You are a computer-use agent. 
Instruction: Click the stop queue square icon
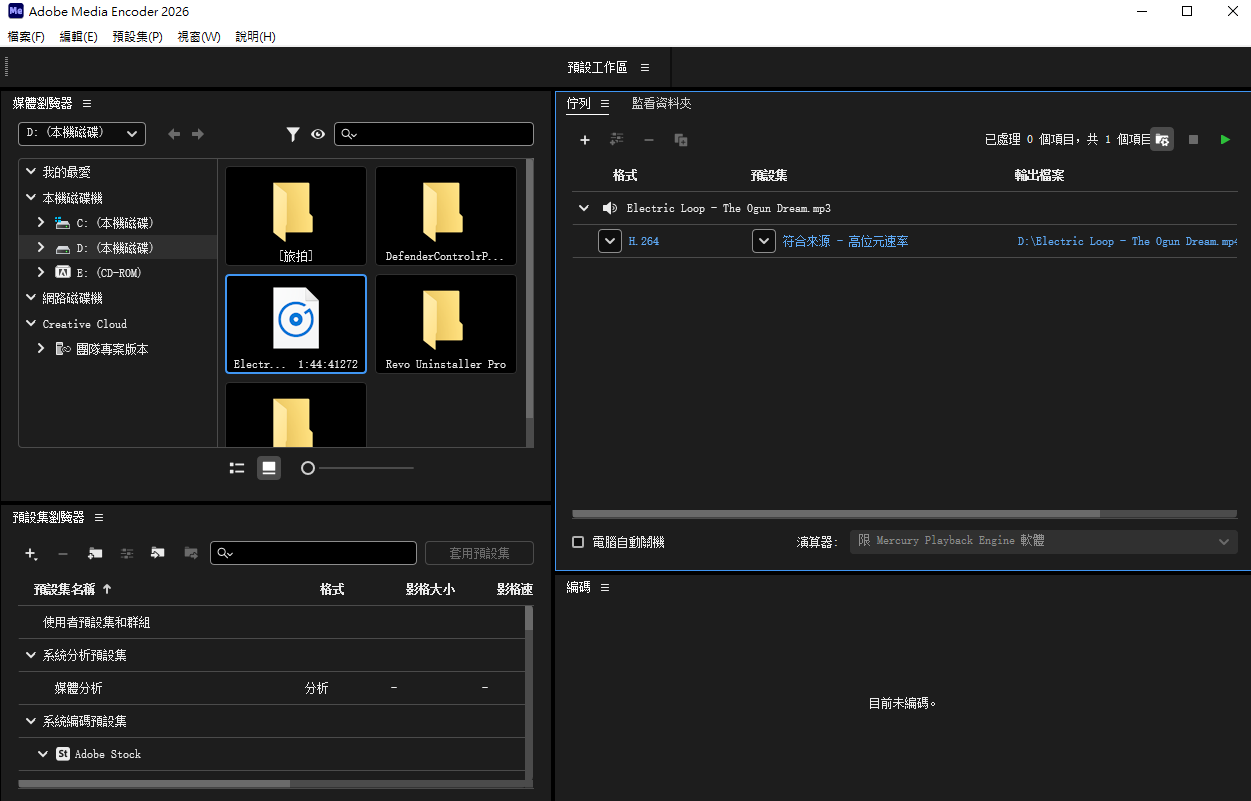click(1193, 140)
